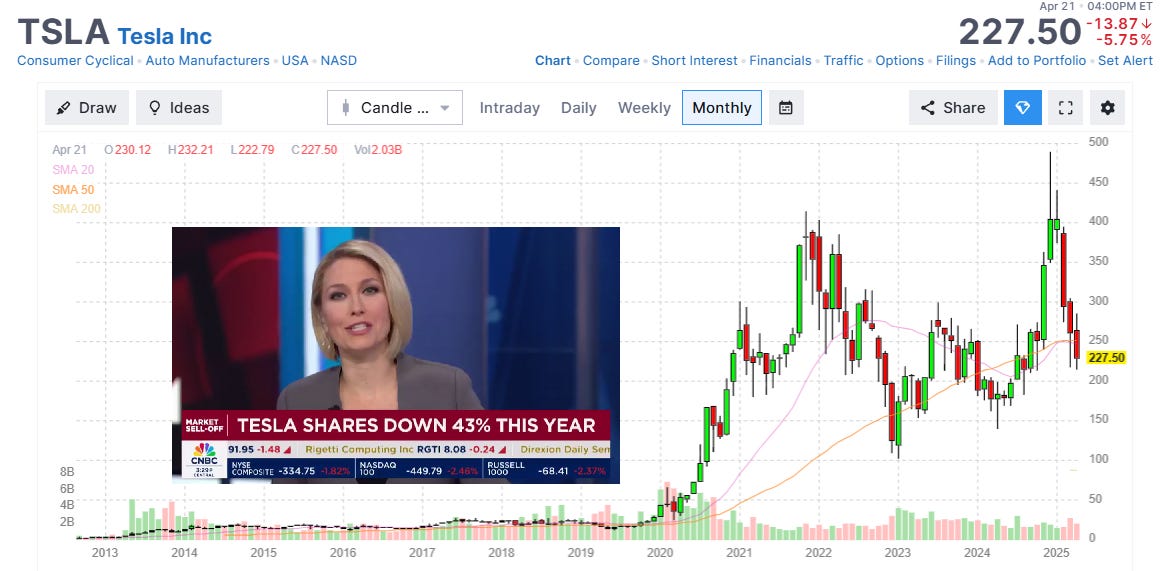This screenshot has height=571, width=1160.
Task: Expand the Candle chart type dropdown
Action: [x=395, y=108]
